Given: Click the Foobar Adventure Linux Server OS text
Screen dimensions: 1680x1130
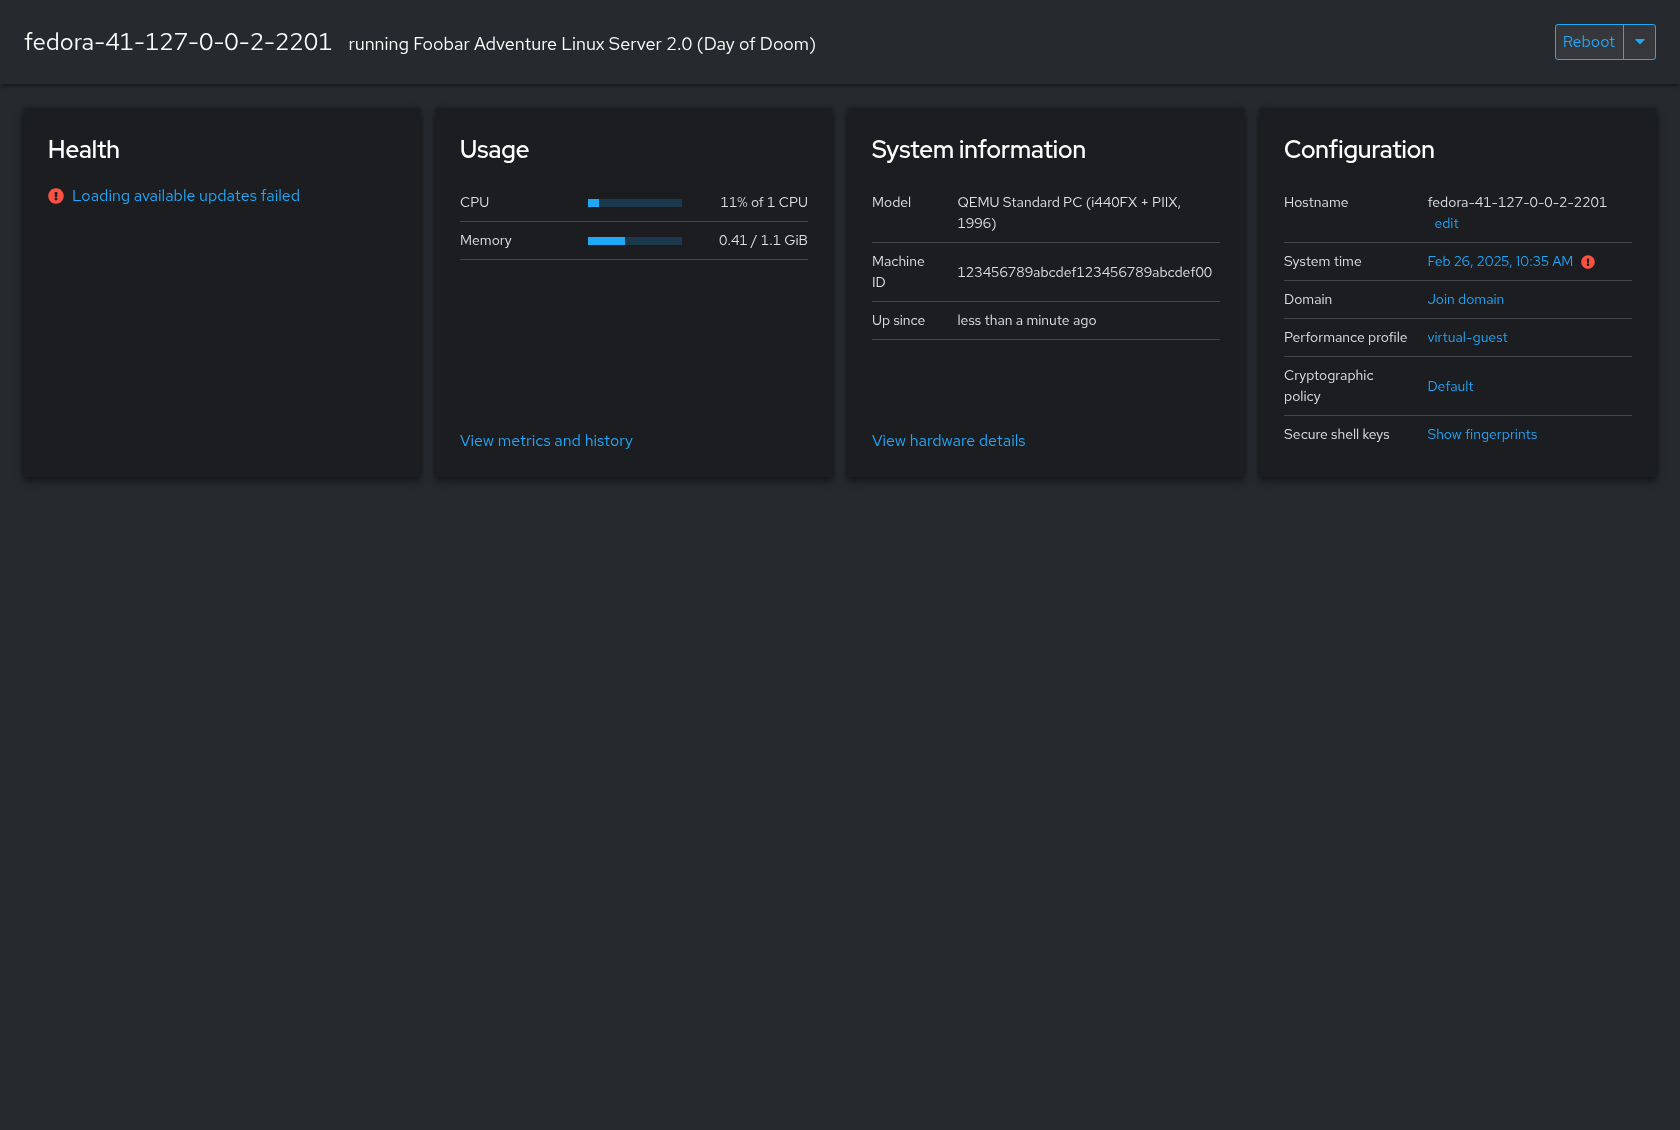Looking at the screenshot, I should click(x=582, y=44).
